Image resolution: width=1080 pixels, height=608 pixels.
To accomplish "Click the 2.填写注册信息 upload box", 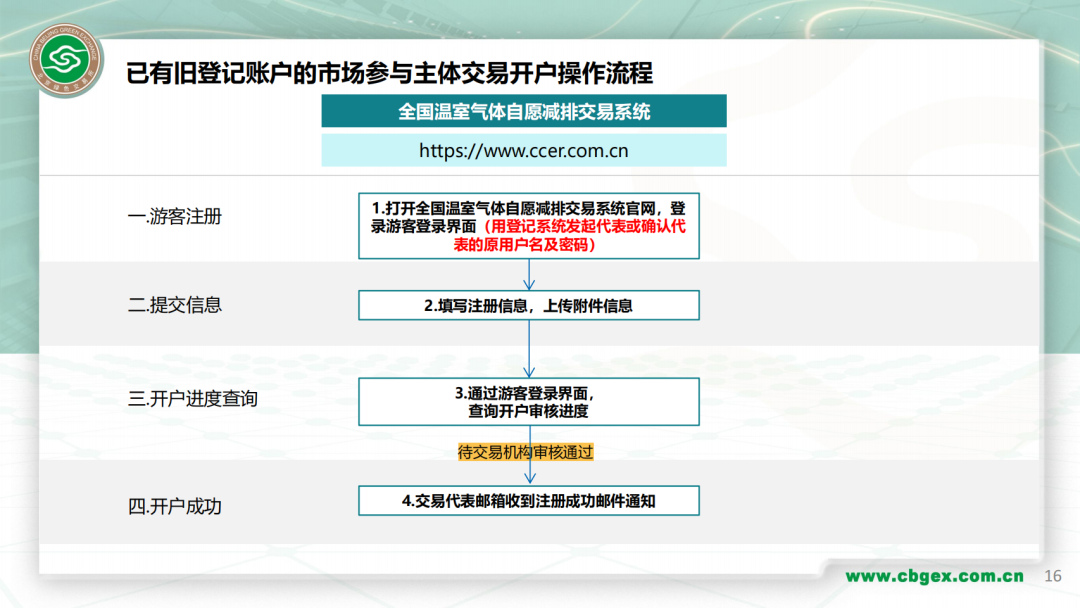I will click(527, 305).
